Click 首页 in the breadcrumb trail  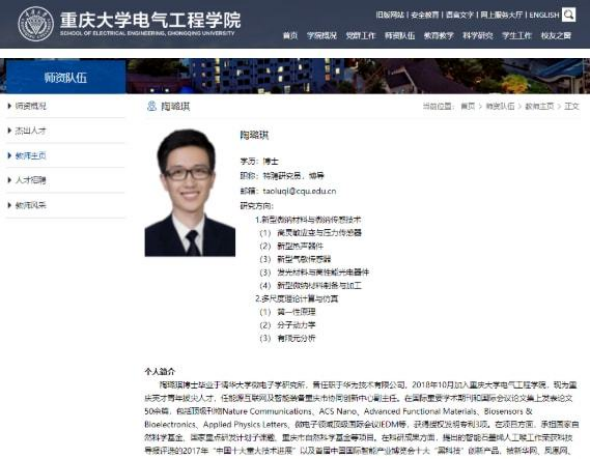click(468, 106)
